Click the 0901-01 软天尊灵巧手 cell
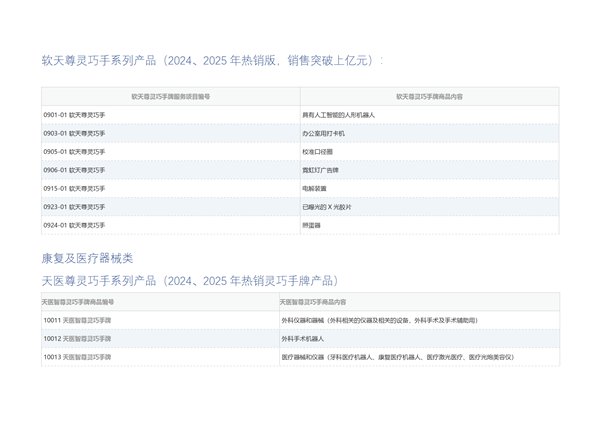Image resolution: width=600 pixels, height=424 pixels. pos(75,115)
